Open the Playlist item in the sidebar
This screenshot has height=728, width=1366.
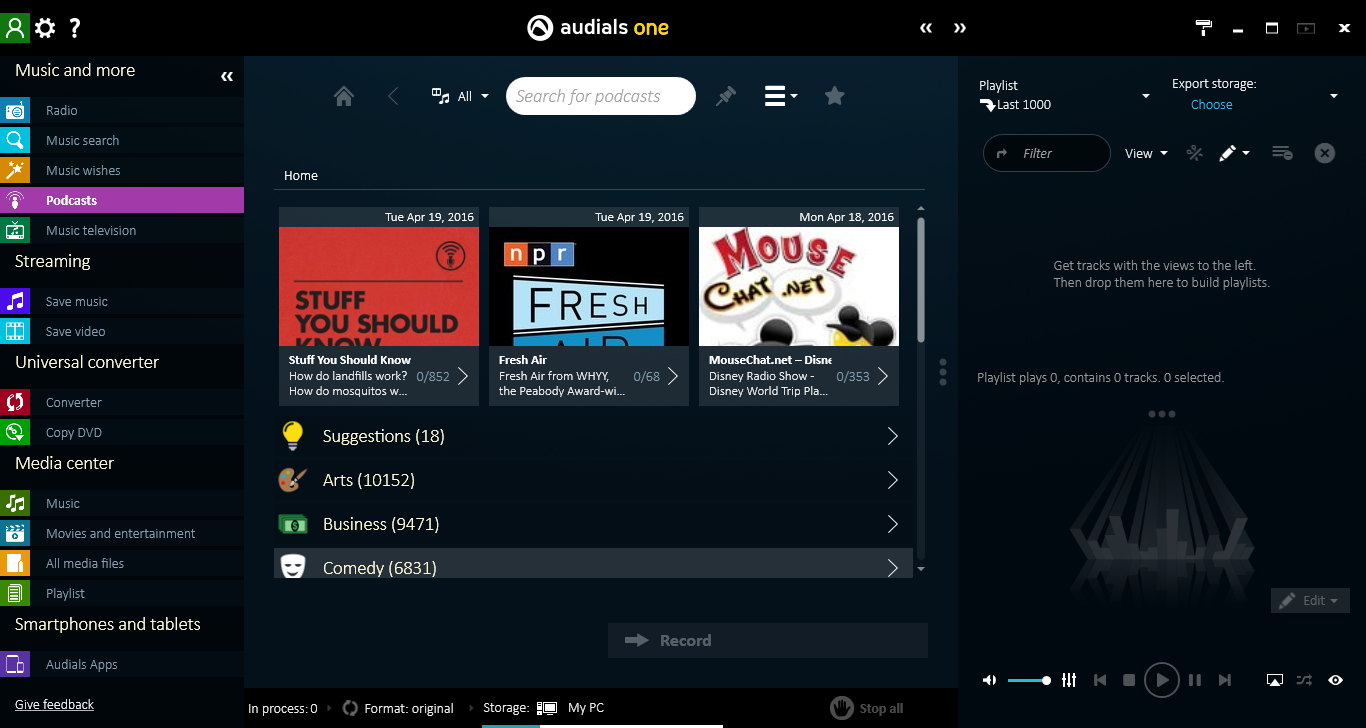click(x=122, y=593)
